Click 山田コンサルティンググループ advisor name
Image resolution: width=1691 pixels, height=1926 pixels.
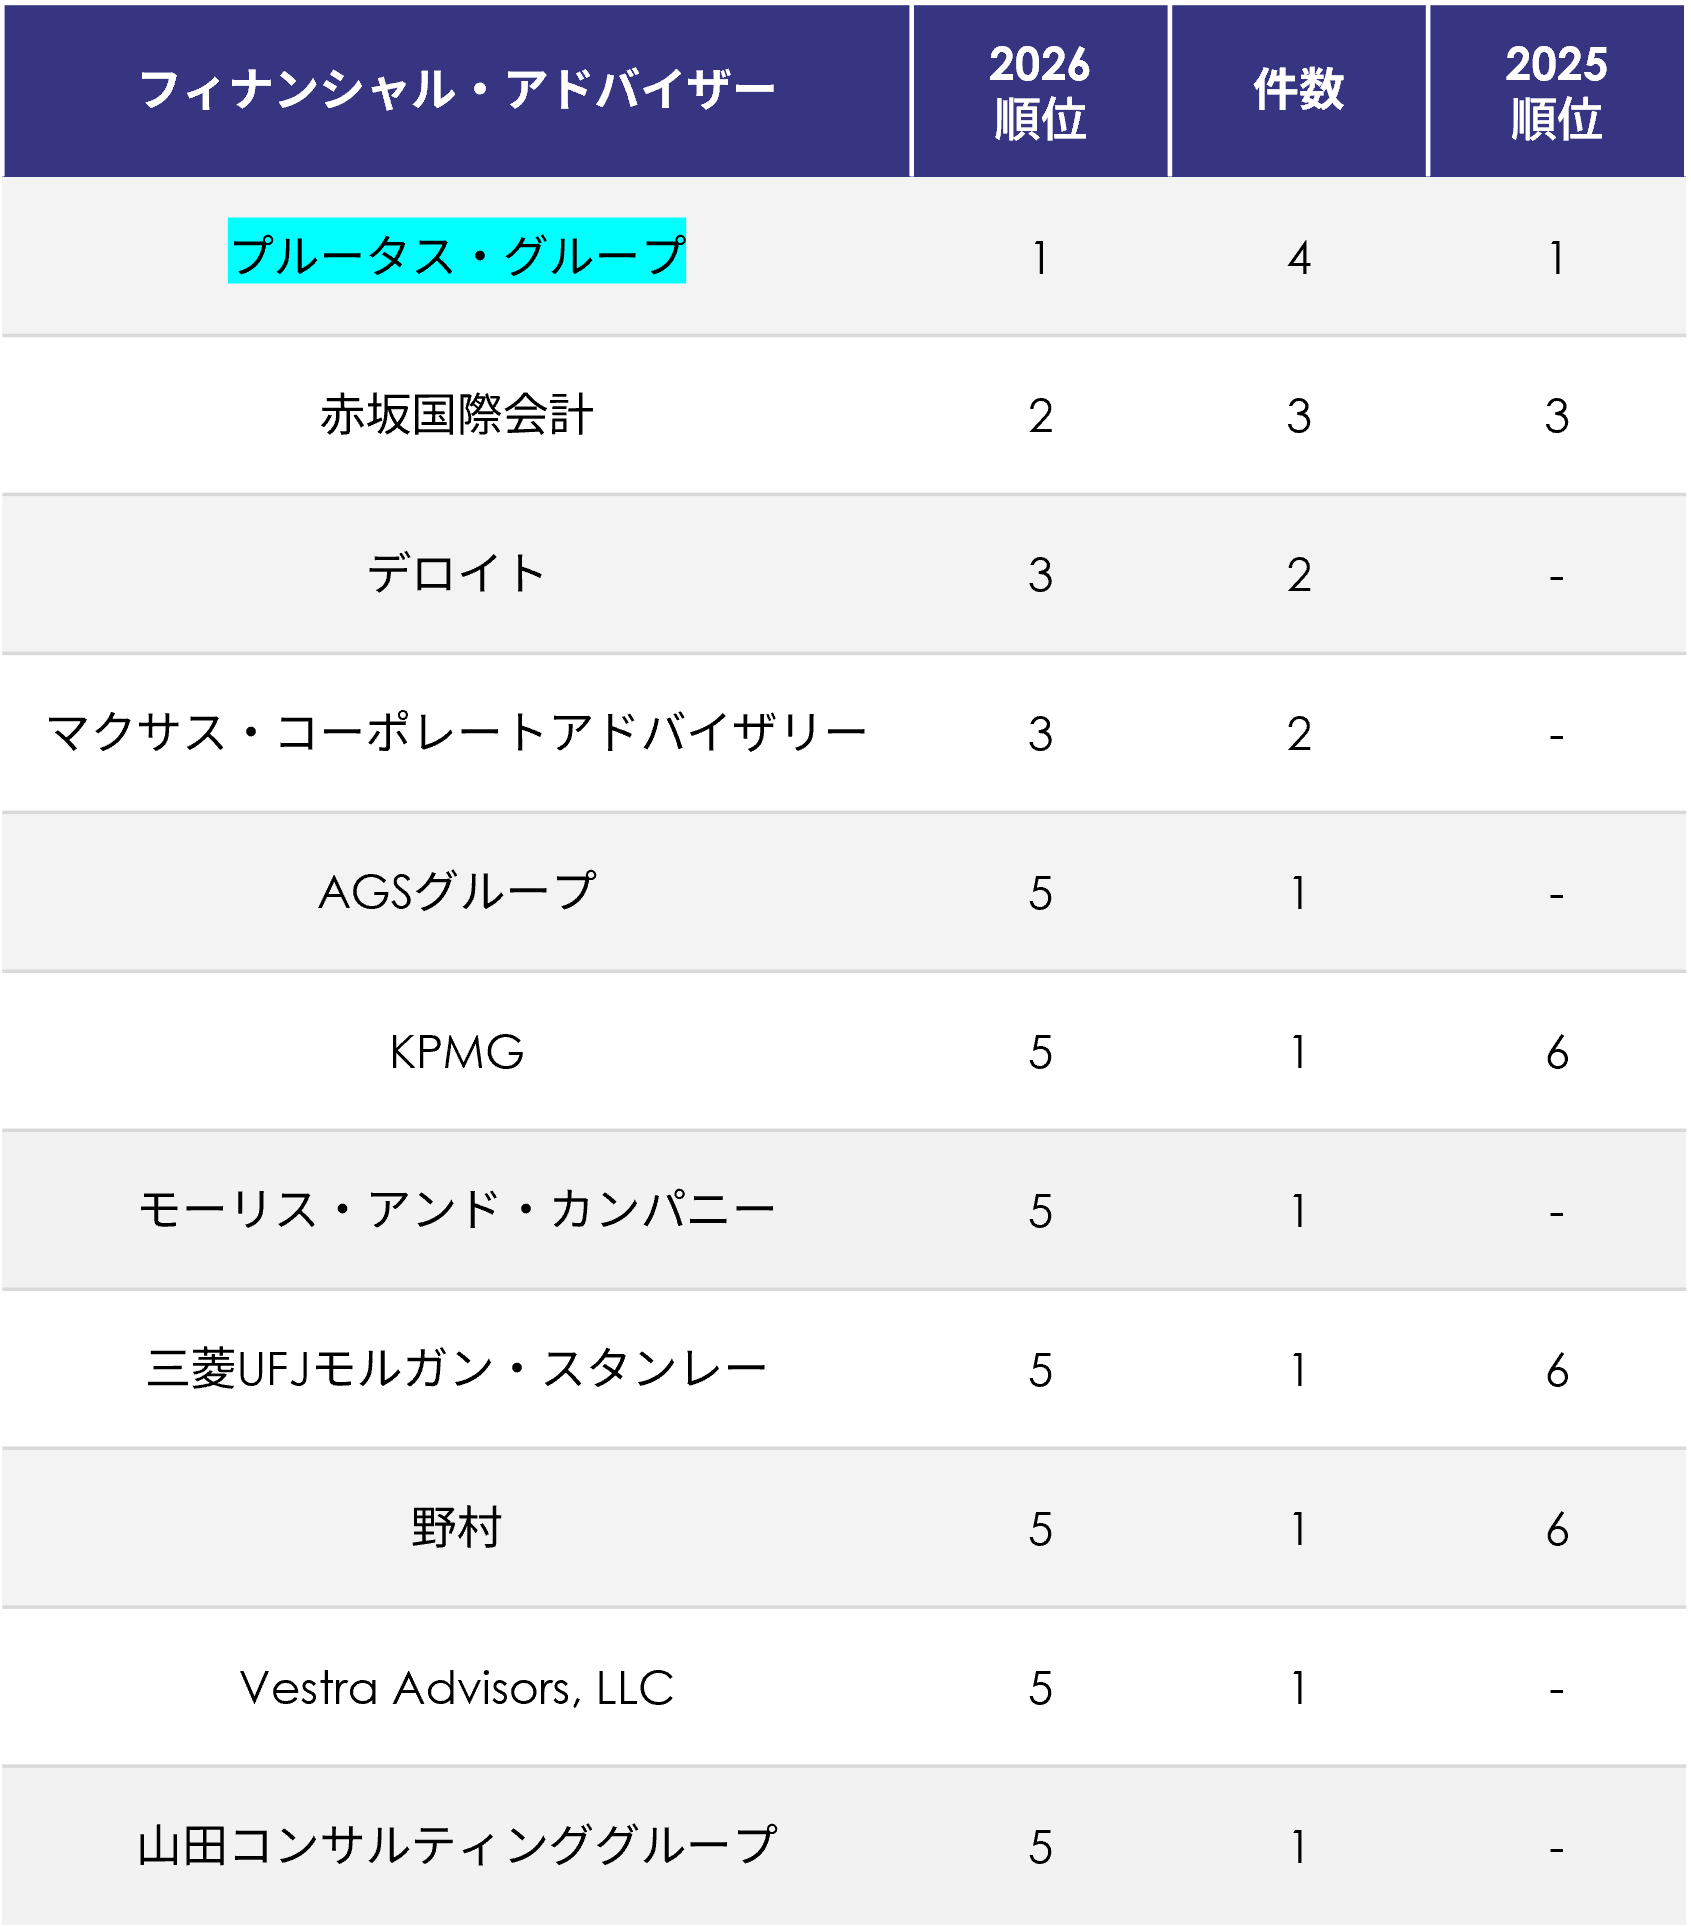pos(457,1846)
